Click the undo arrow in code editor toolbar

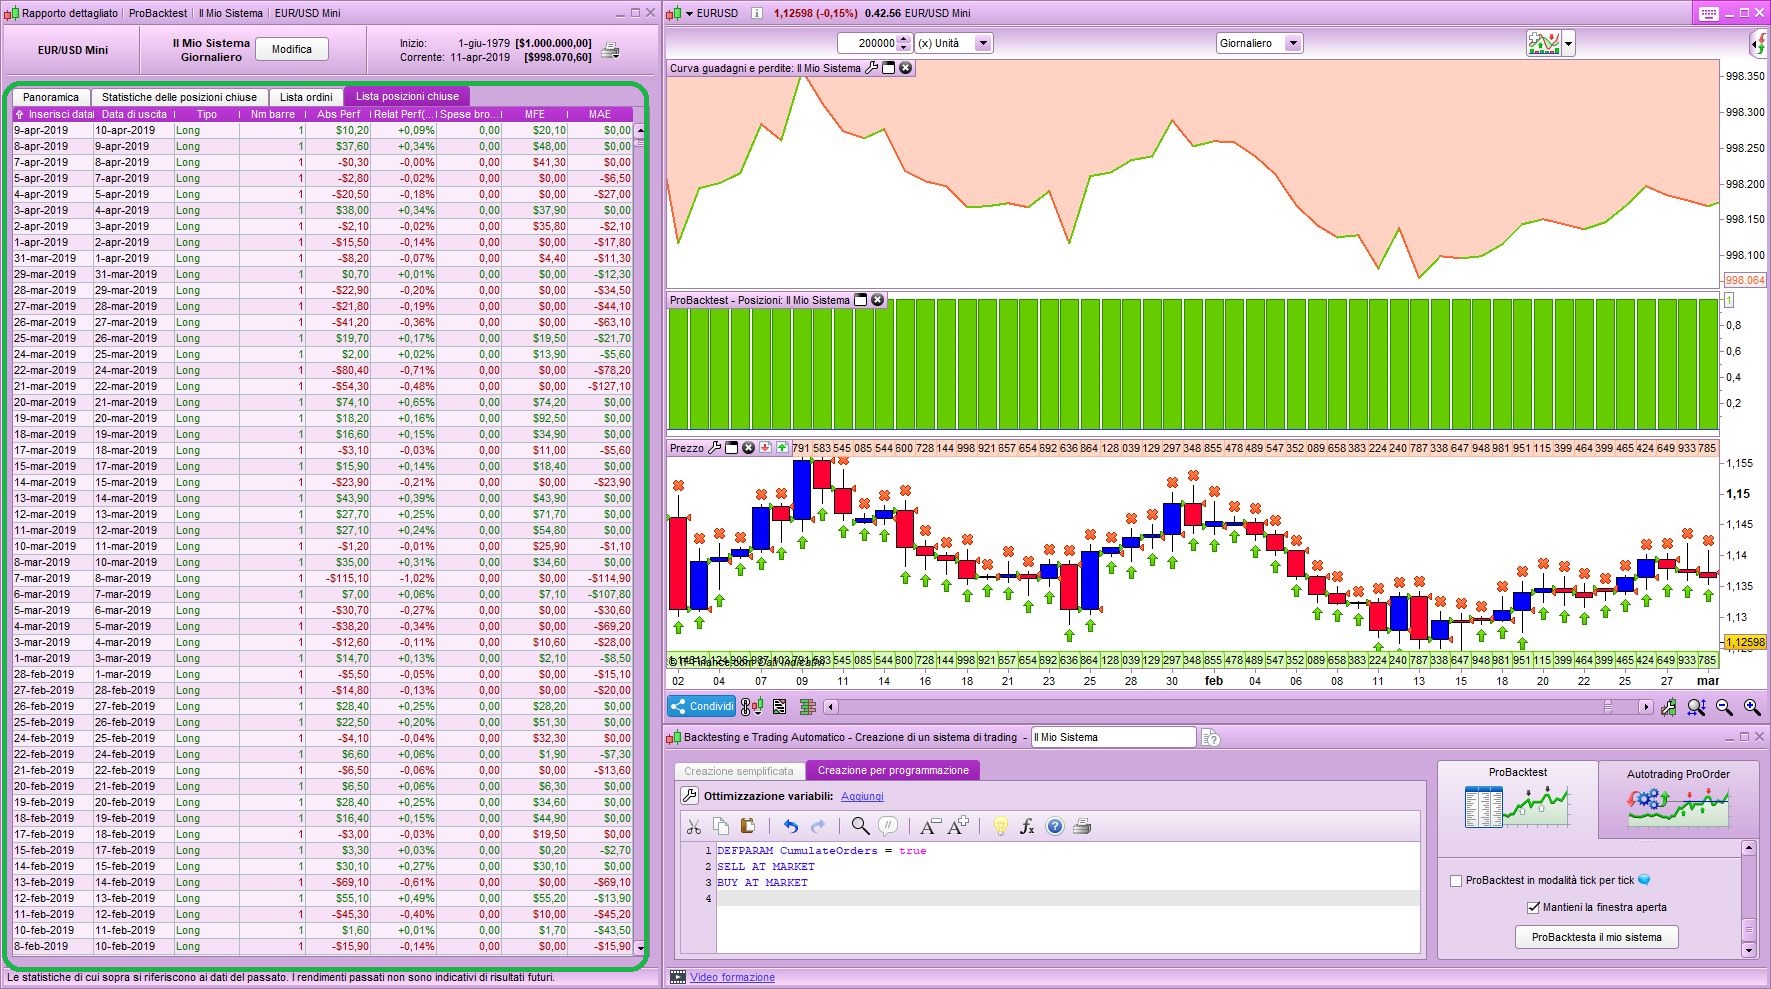point(790,826)
